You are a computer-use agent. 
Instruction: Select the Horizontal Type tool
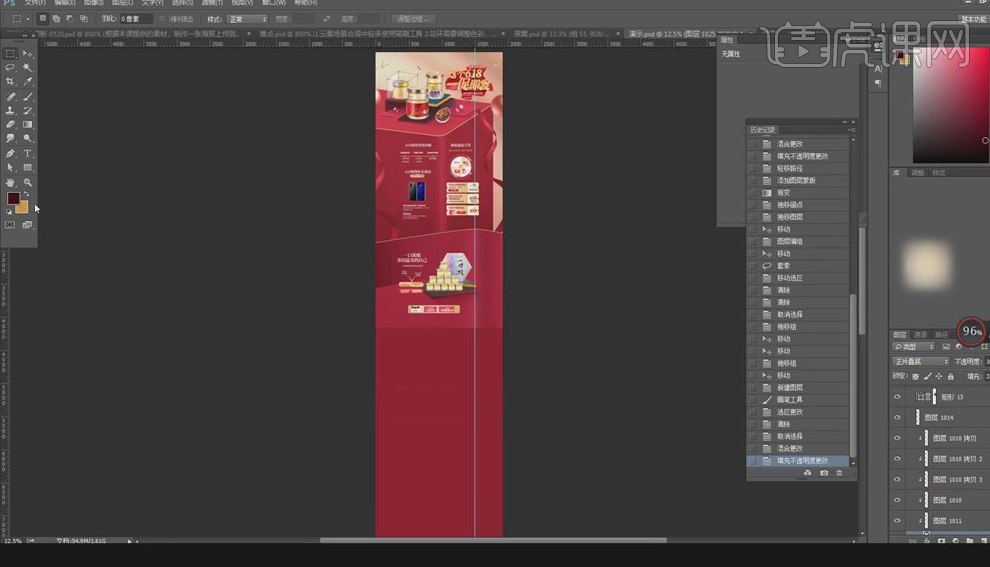pyautogui.click(x=28, y=153)
